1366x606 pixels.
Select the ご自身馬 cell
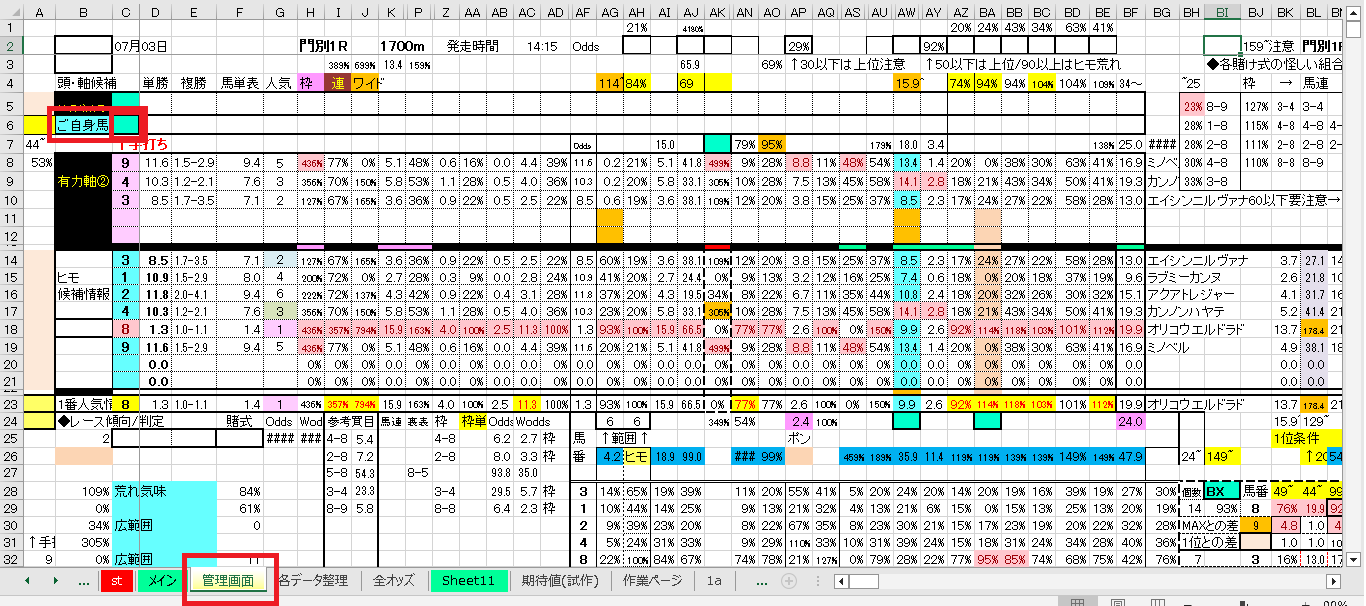tap(83, 124)
